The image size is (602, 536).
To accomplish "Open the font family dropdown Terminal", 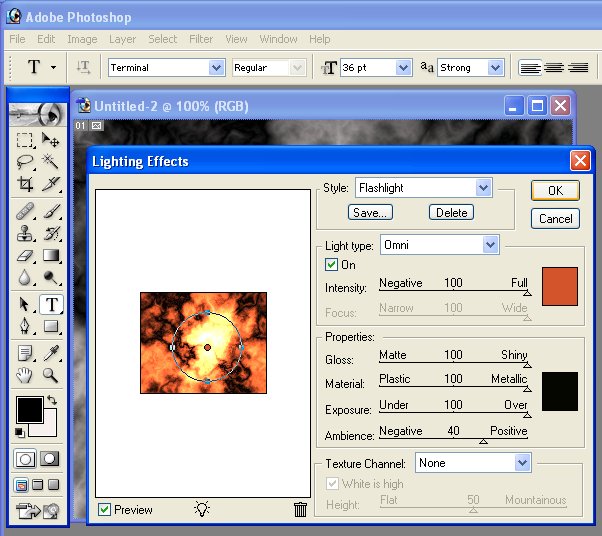I will [167, 68].
